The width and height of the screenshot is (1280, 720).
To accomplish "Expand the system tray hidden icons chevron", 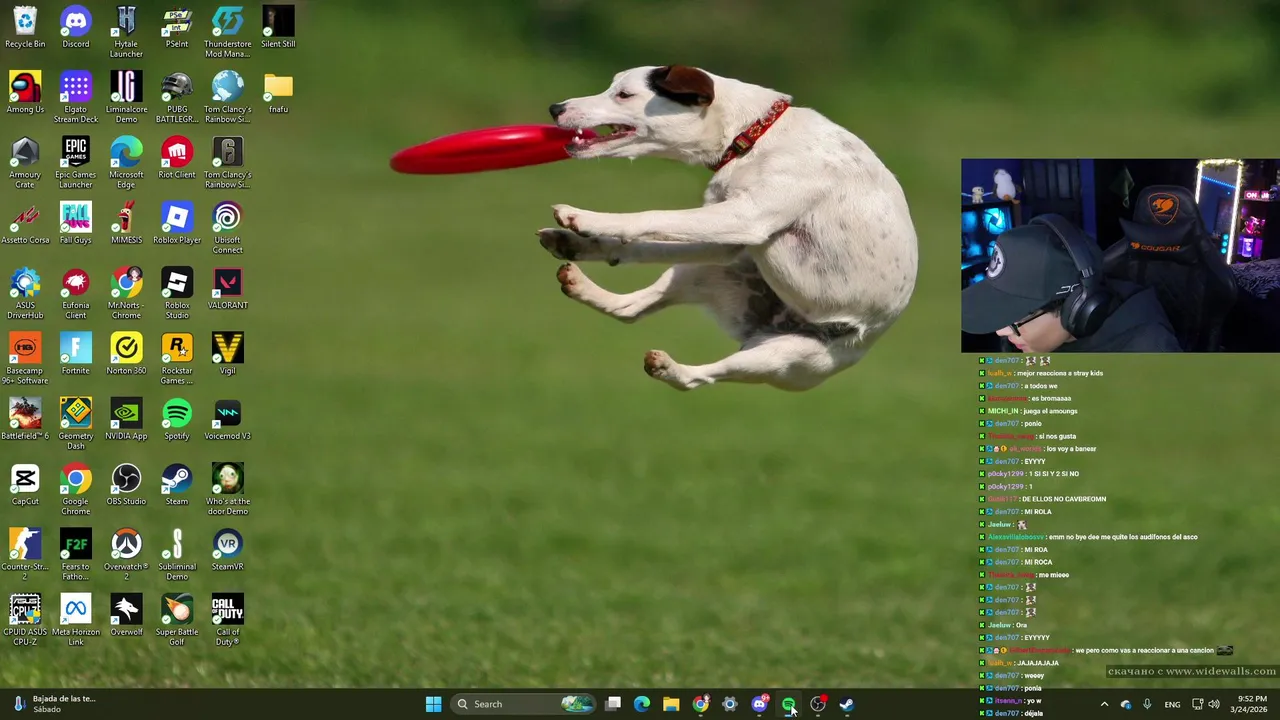I will coord(1104,704).
